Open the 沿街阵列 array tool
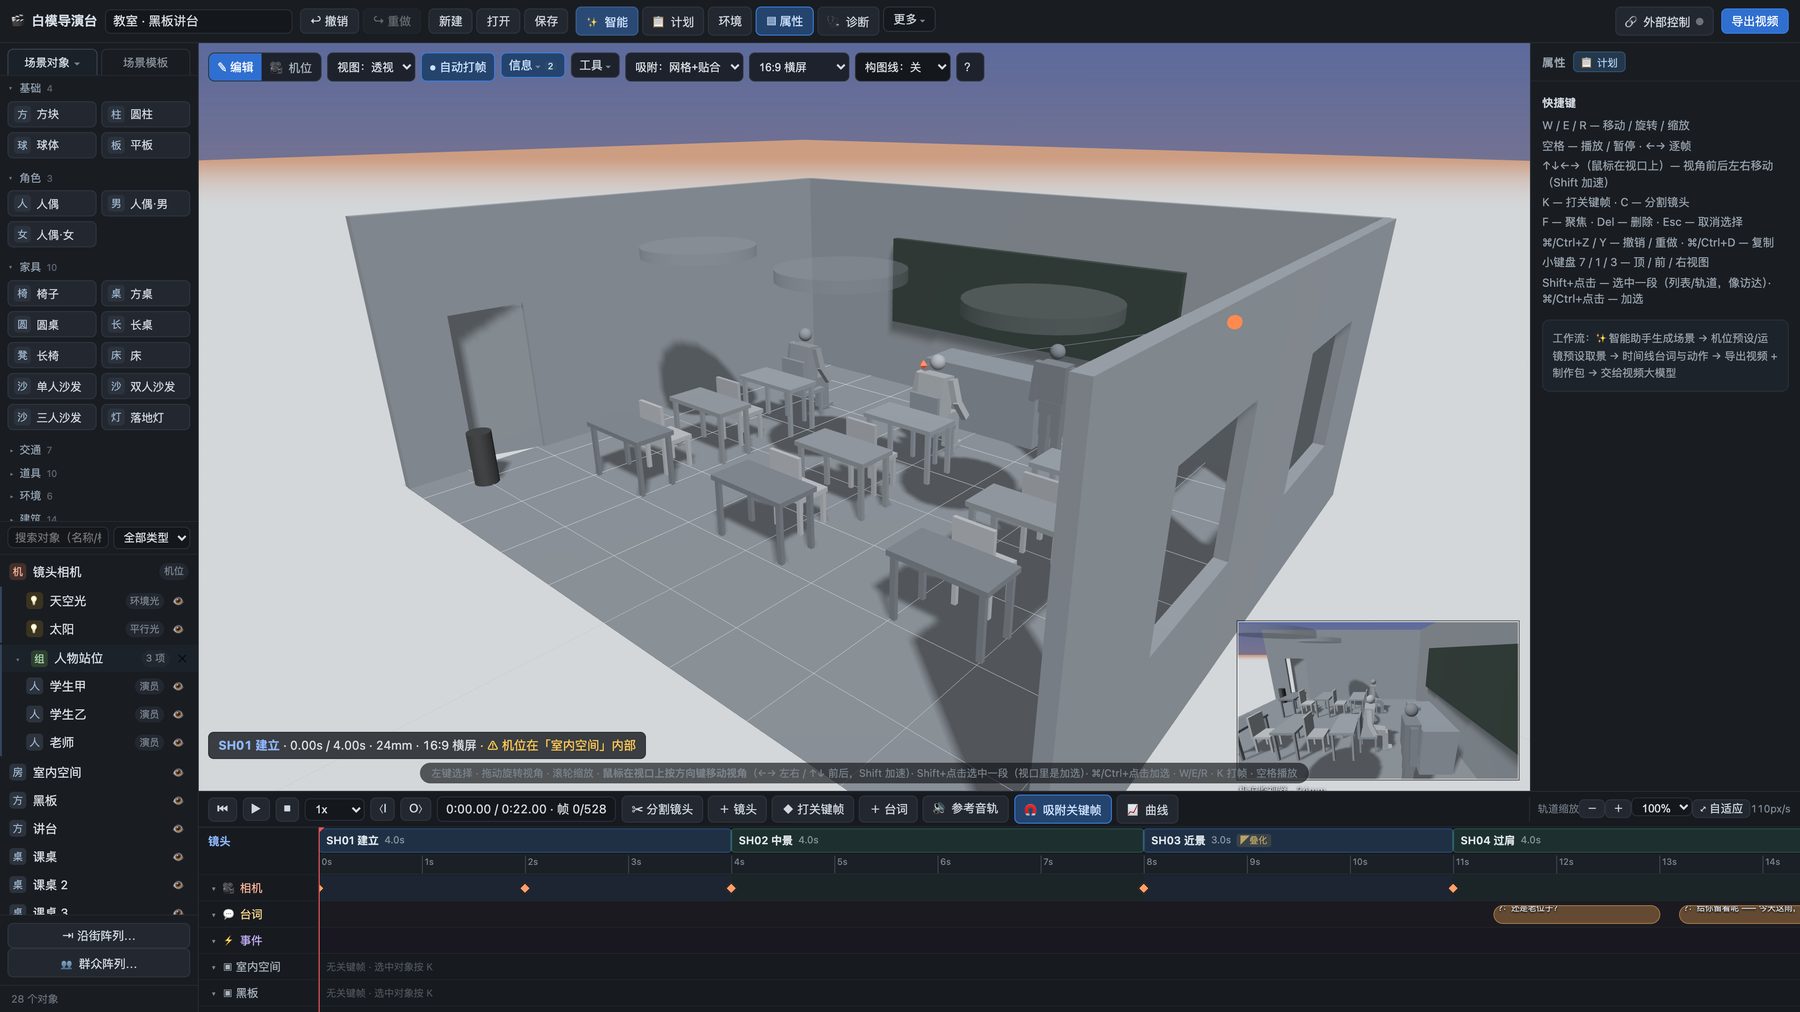 click(x=99, y=935)
